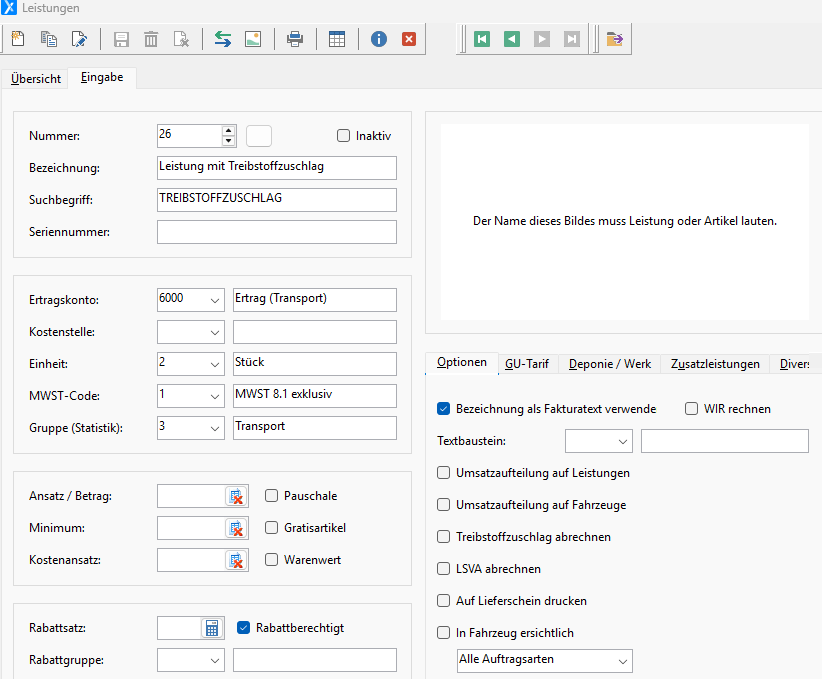Jump to first record navigation button
The image size is (822, 679).
click(x=482, y=39)
